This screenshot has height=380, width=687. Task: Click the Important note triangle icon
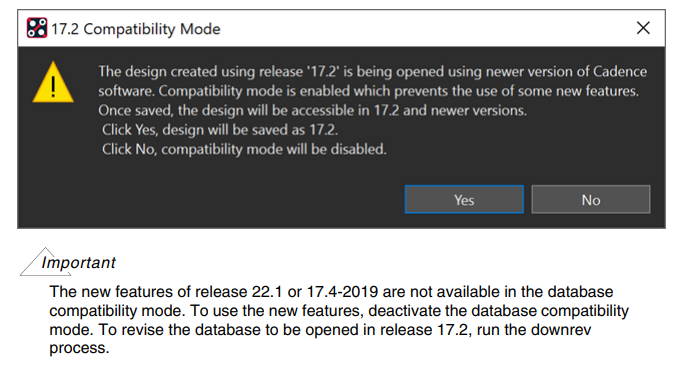(45, 262)
